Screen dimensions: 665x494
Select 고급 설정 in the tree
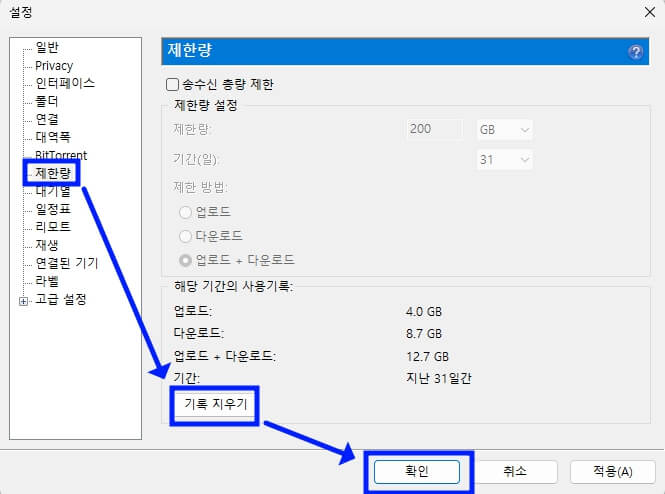(x=61, y=299)
